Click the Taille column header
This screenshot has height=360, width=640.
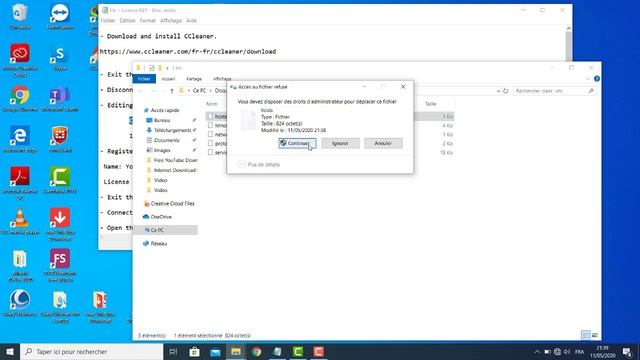[431, 104]
